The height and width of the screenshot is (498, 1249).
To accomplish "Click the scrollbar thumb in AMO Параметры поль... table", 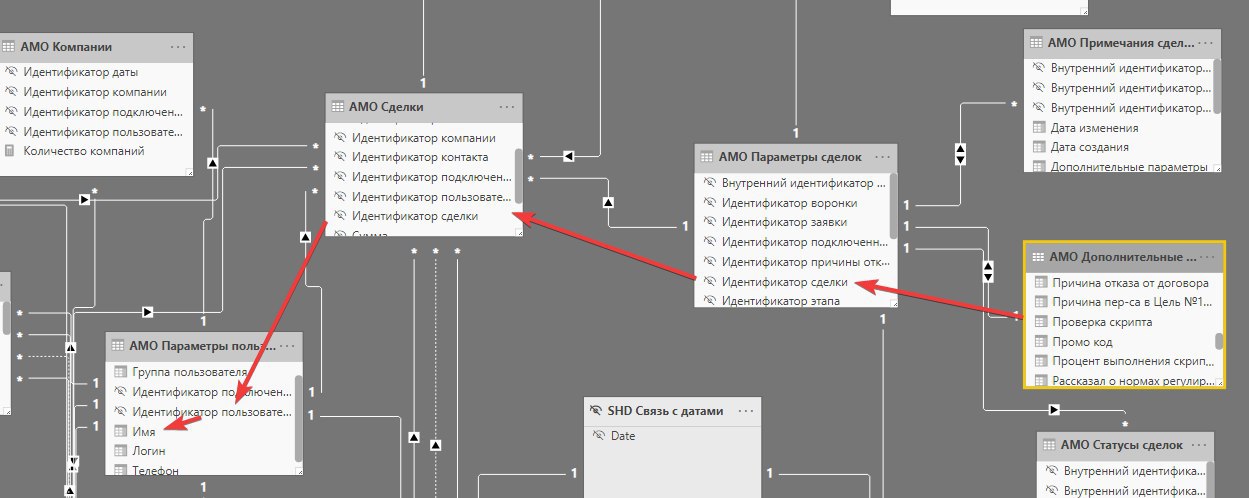I will (x=299, y=419).
